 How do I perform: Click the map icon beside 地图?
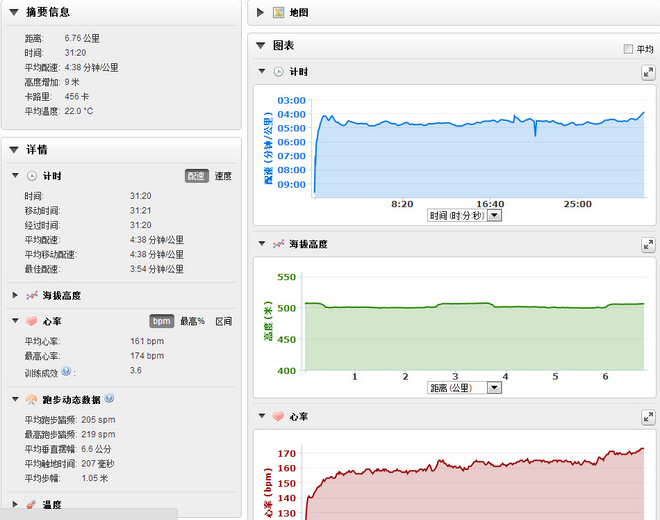(278, 13)
